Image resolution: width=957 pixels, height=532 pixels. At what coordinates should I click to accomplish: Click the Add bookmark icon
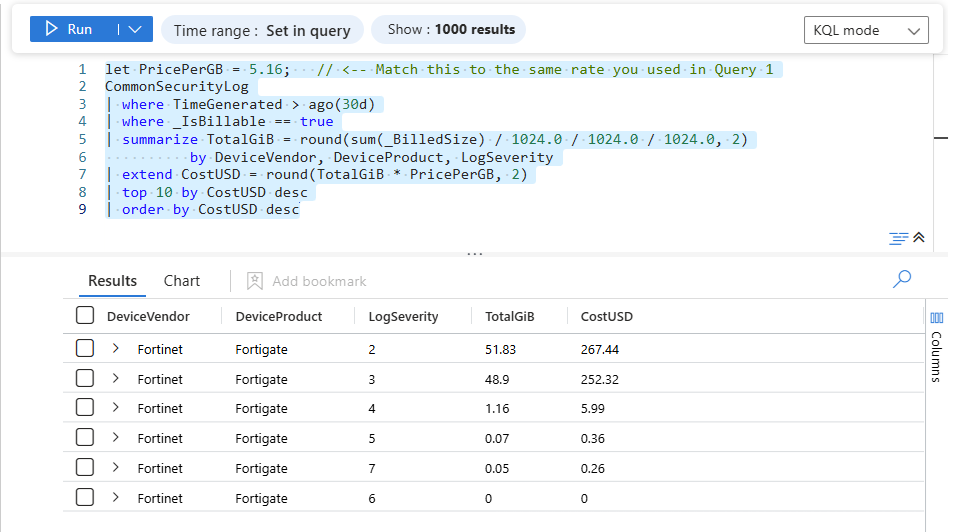point(255,281)
